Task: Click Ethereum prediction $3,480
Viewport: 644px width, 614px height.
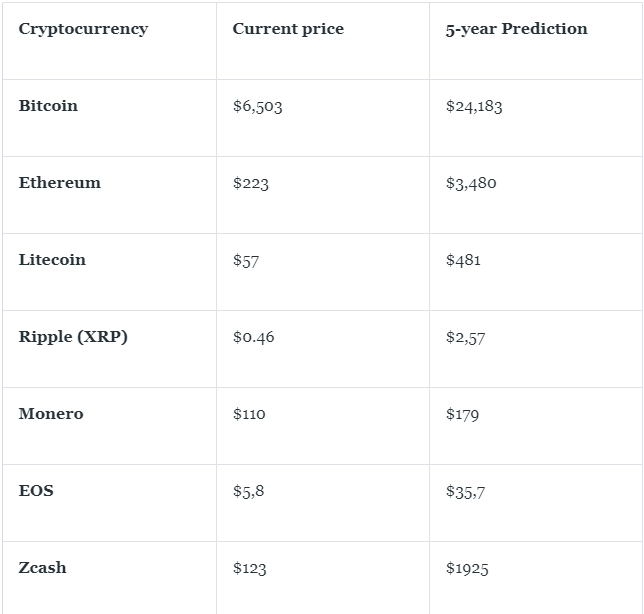Action: (471, 184)
